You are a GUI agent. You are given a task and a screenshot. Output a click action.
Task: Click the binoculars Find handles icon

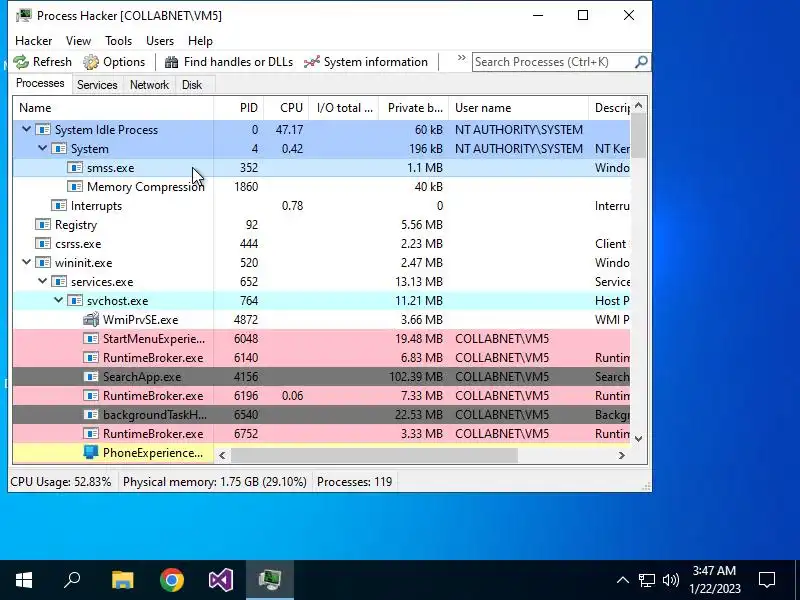[x=171, y=62]
